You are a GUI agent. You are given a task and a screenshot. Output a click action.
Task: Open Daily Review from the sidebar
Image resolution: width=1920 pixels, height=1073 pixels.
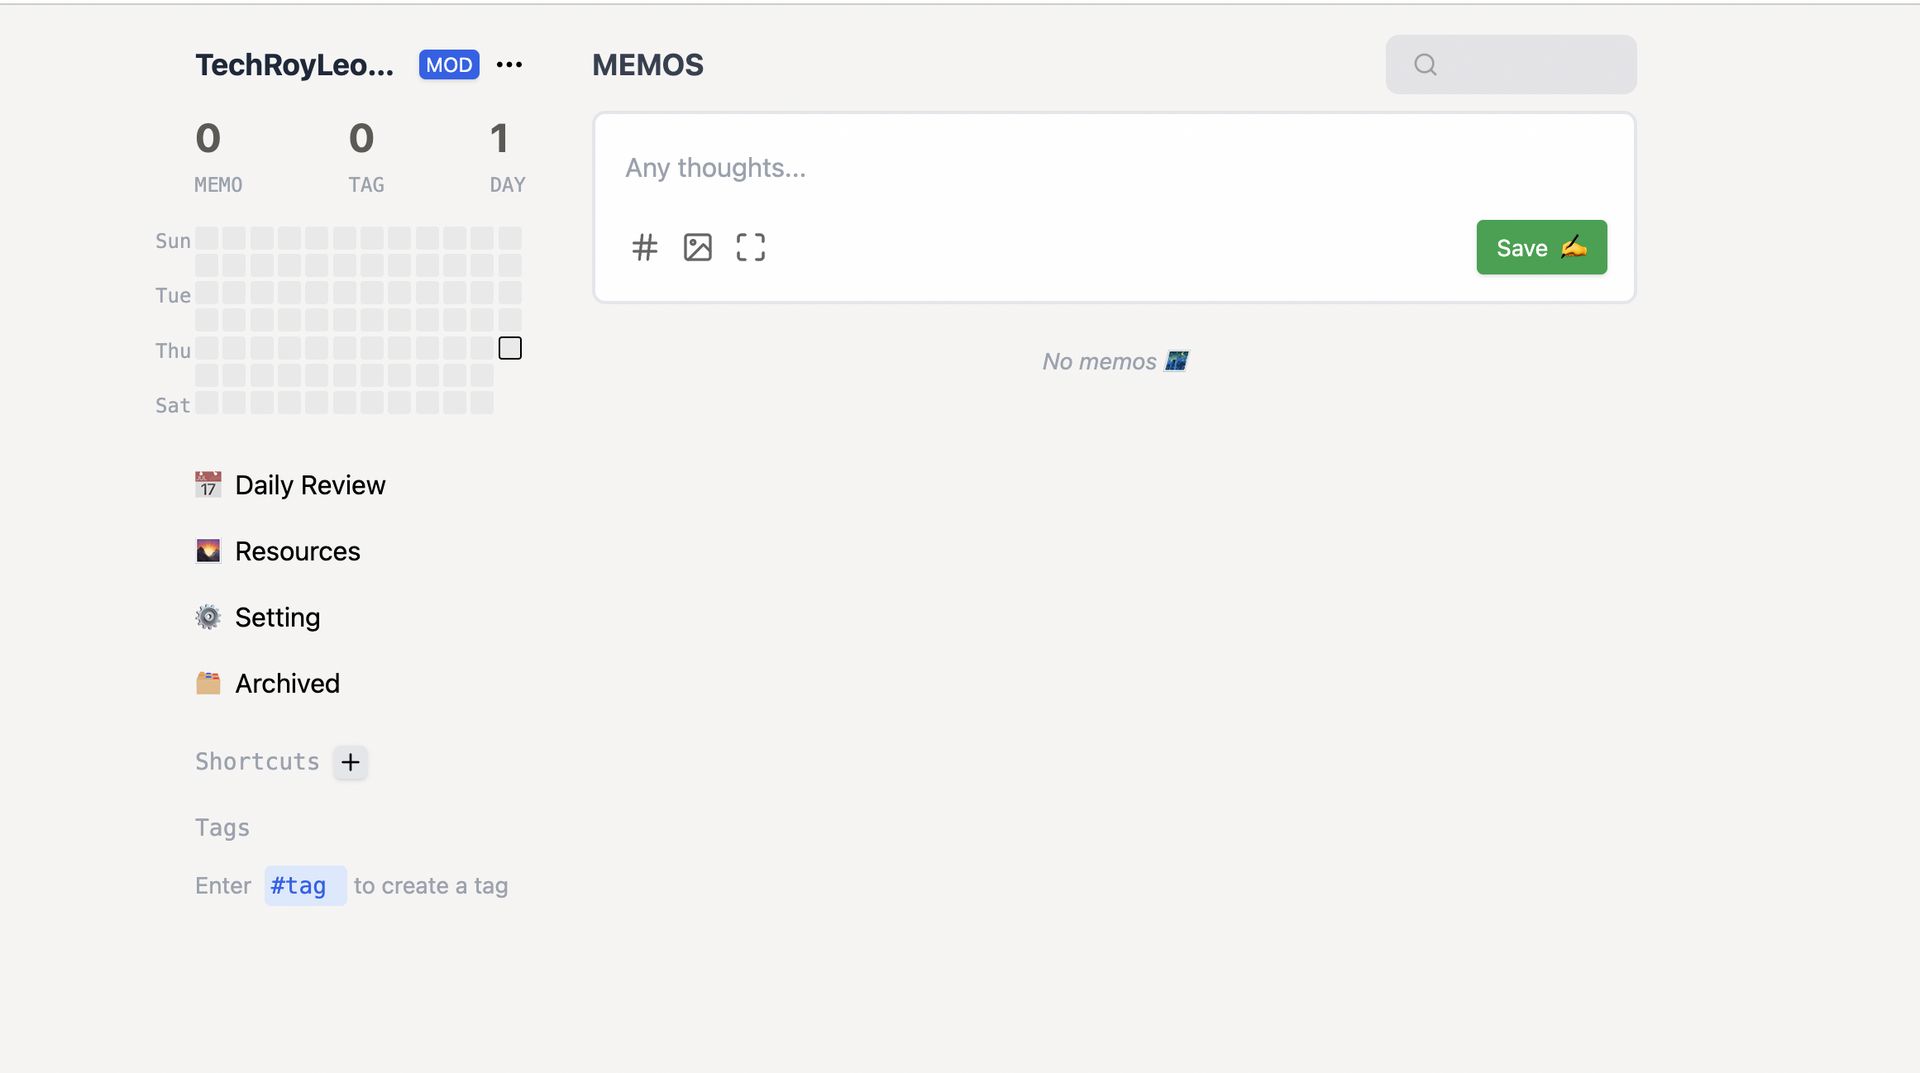coord(310,485)
